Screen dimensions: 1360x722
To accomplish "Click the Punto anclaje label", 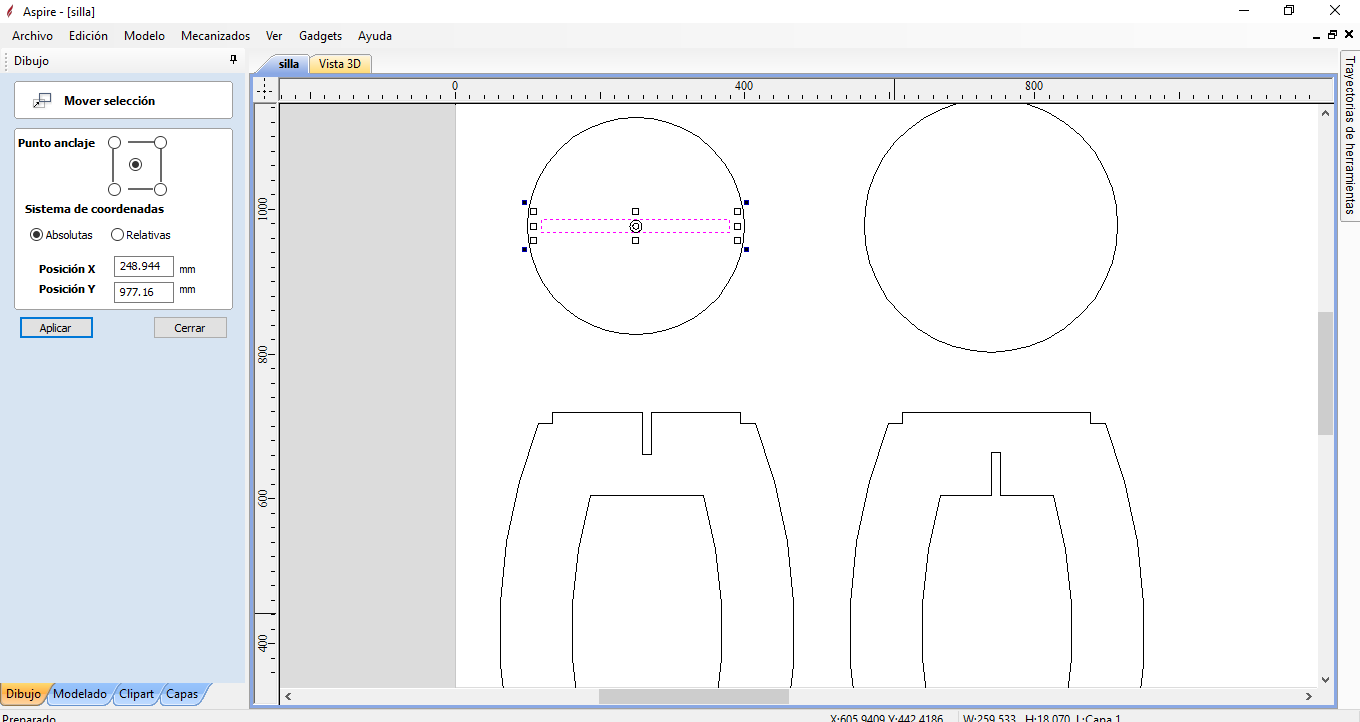I will (56, 143).
